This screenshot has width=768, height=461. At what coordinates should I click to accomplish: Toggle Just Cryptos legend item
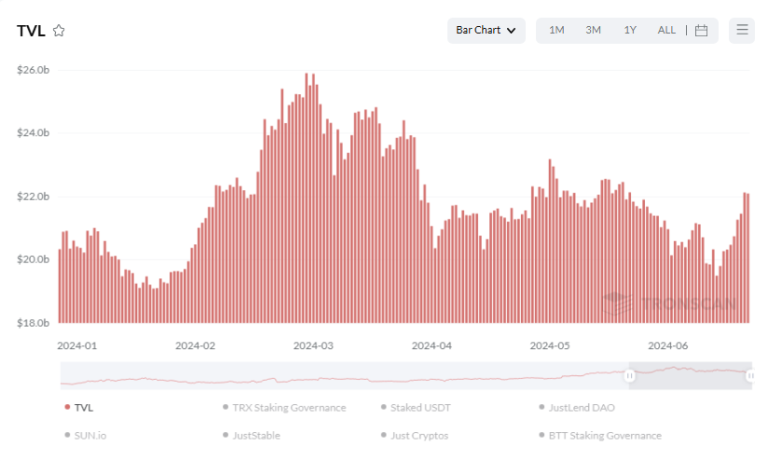point(418,435)
